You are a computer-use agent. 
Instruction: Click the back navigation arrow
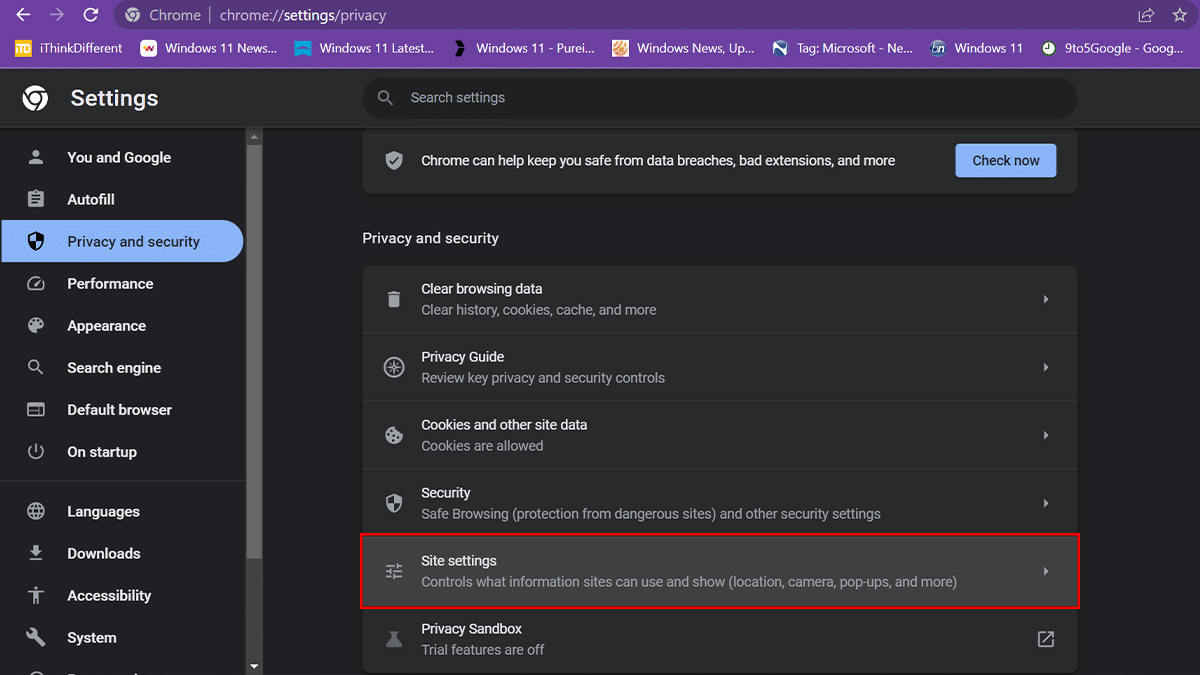click(23, 15)
